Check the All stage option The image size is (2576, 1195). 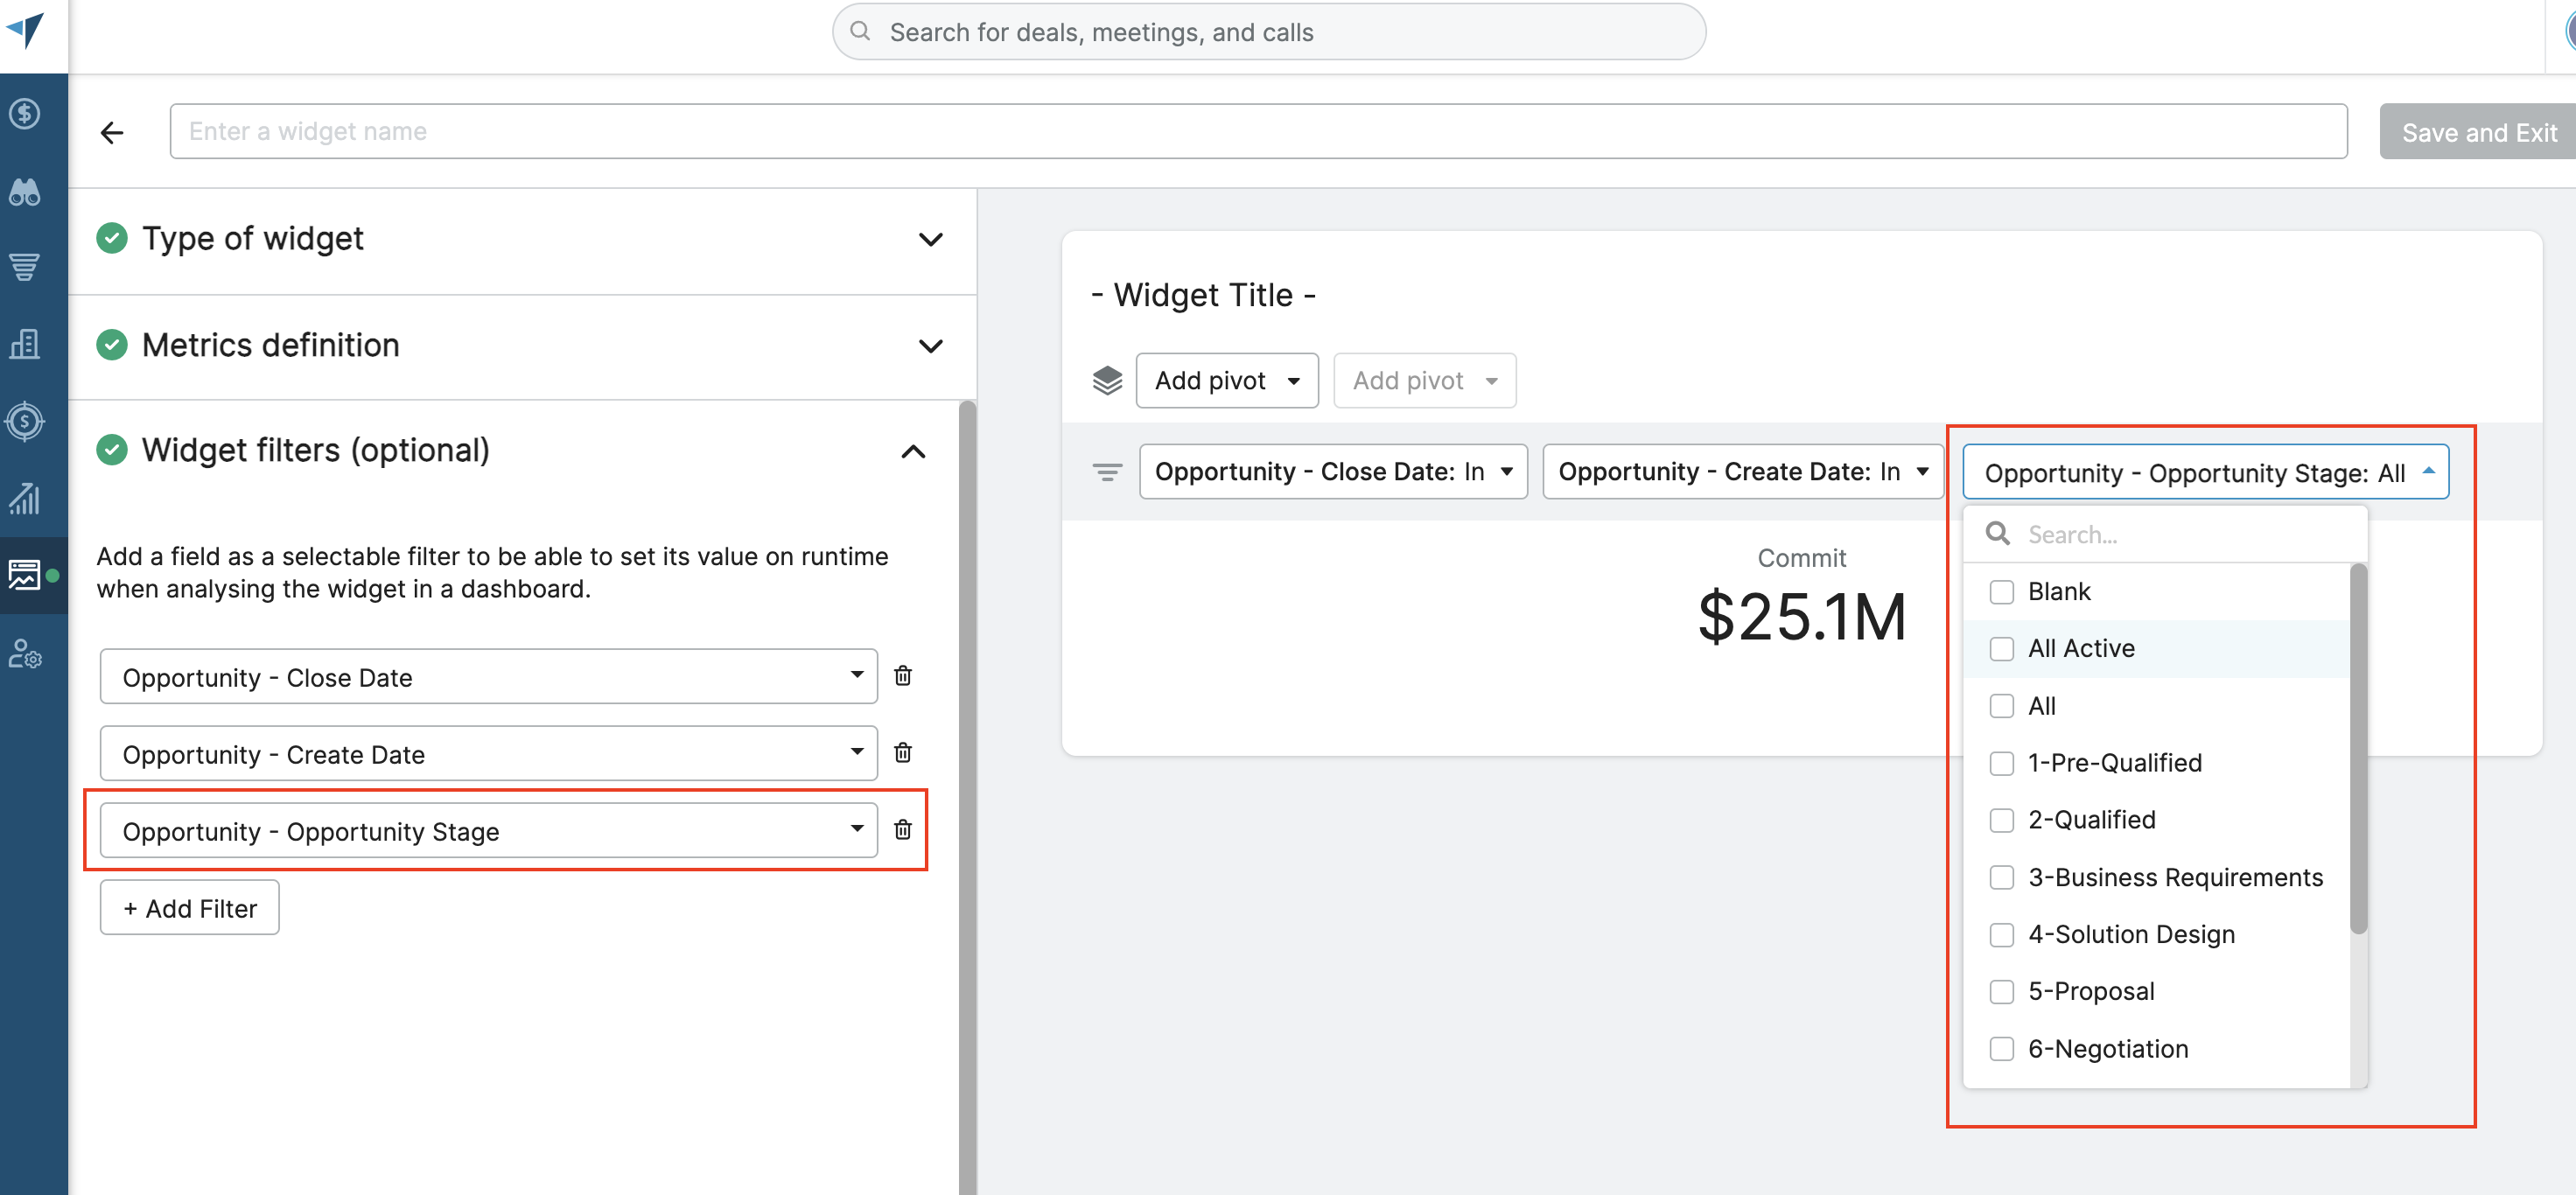[2001, 706]
